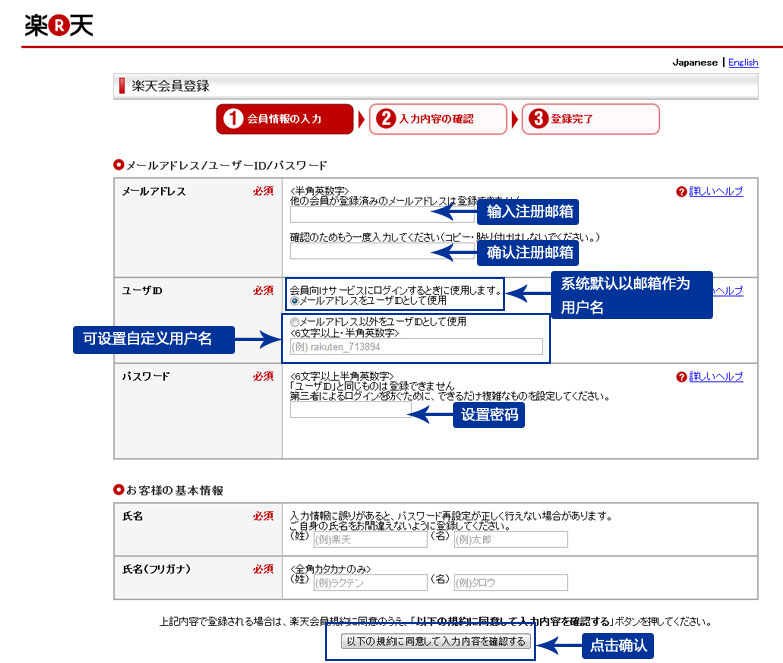Click the step 2 number circle icon
This screenshot has width=783, height=663.
pos(386,119)
